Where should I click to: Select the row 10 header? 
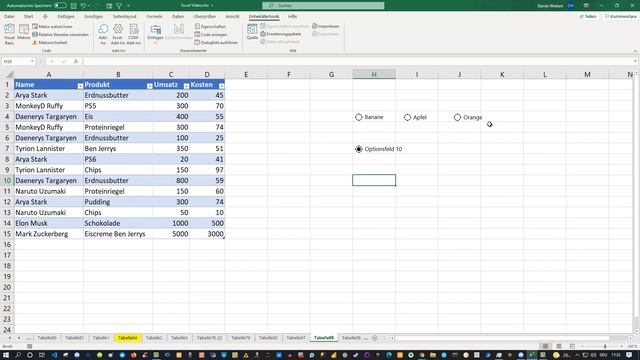[x=7, y=180]
